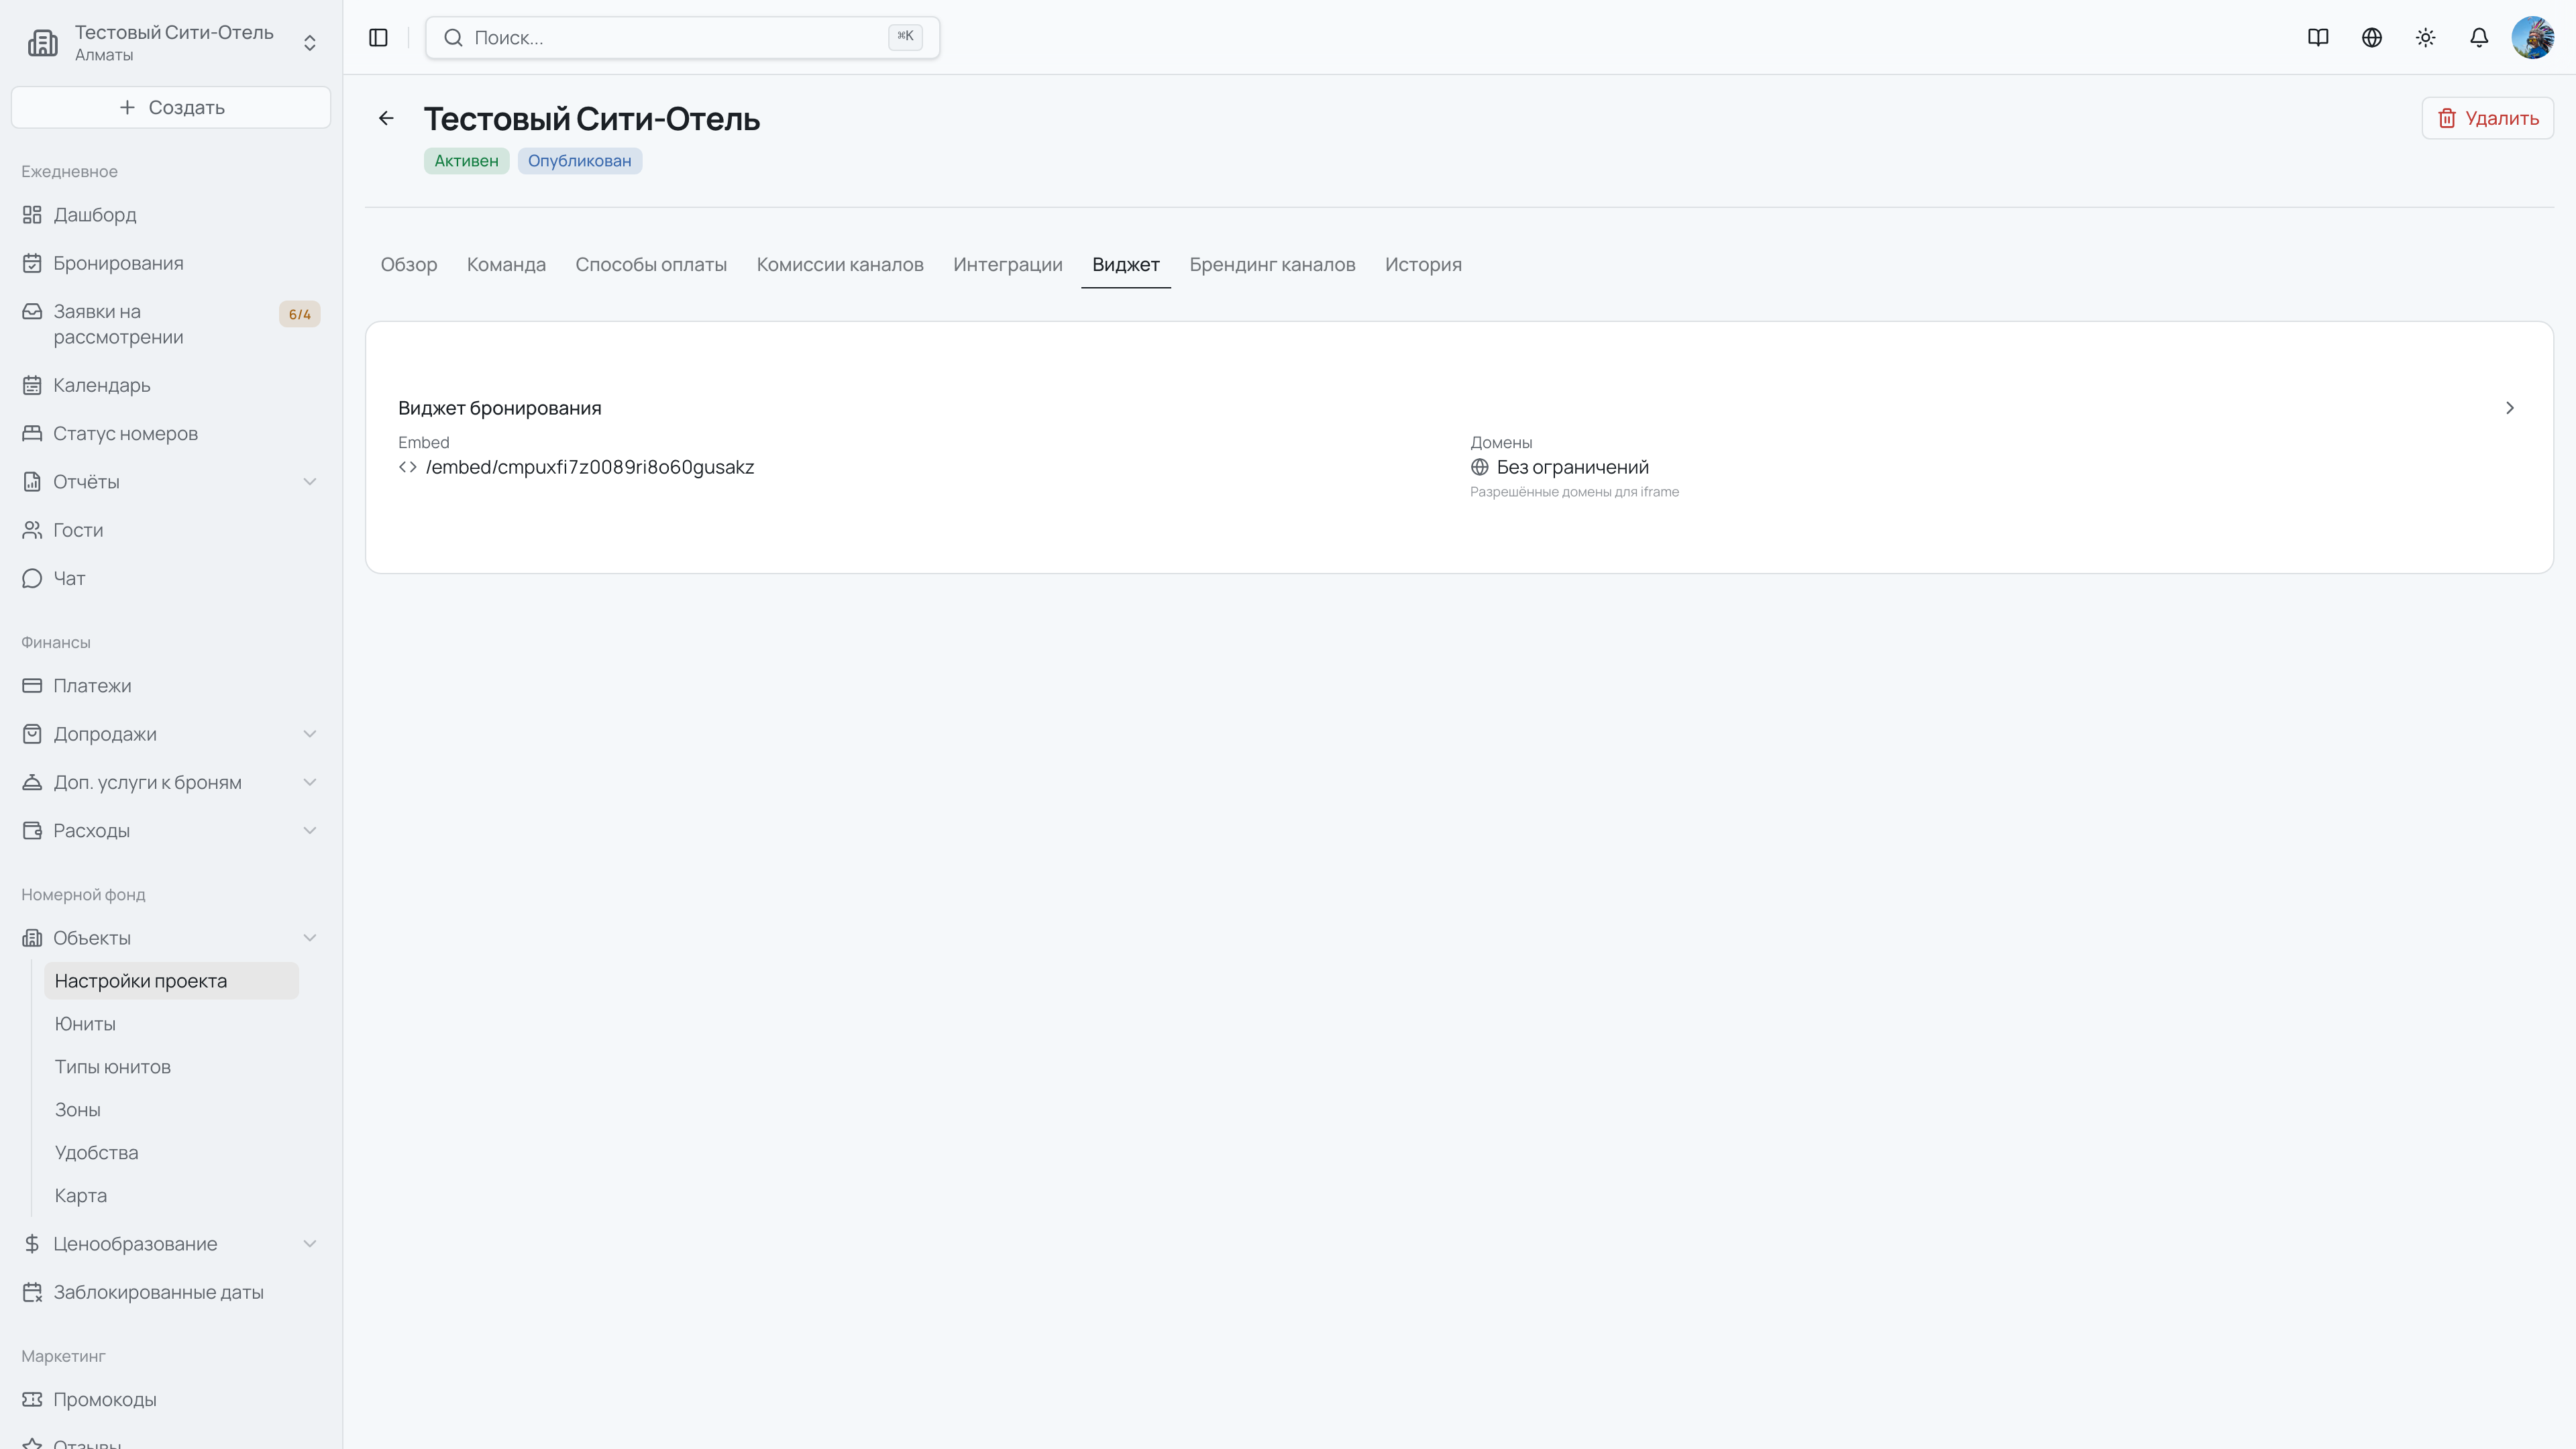Select the Виджет tab

tap(1126, 265)
